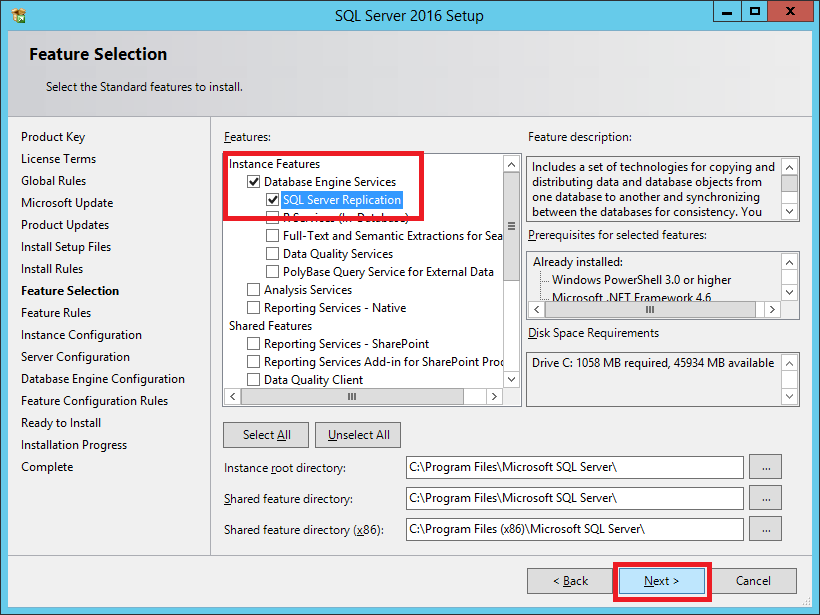Click the instance root directory text field
This screenshot has width=820, height=615.
point(574,467)
